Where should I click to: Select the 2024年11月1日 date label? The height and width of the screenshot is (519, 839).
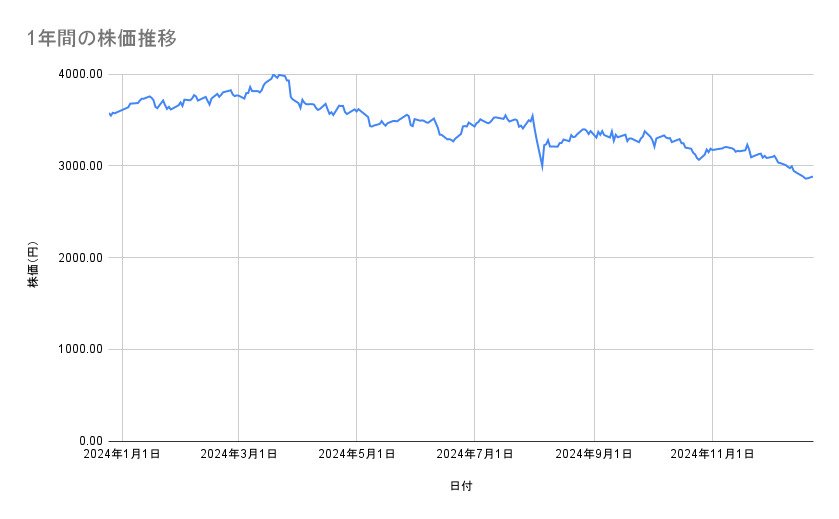[712, 454]
